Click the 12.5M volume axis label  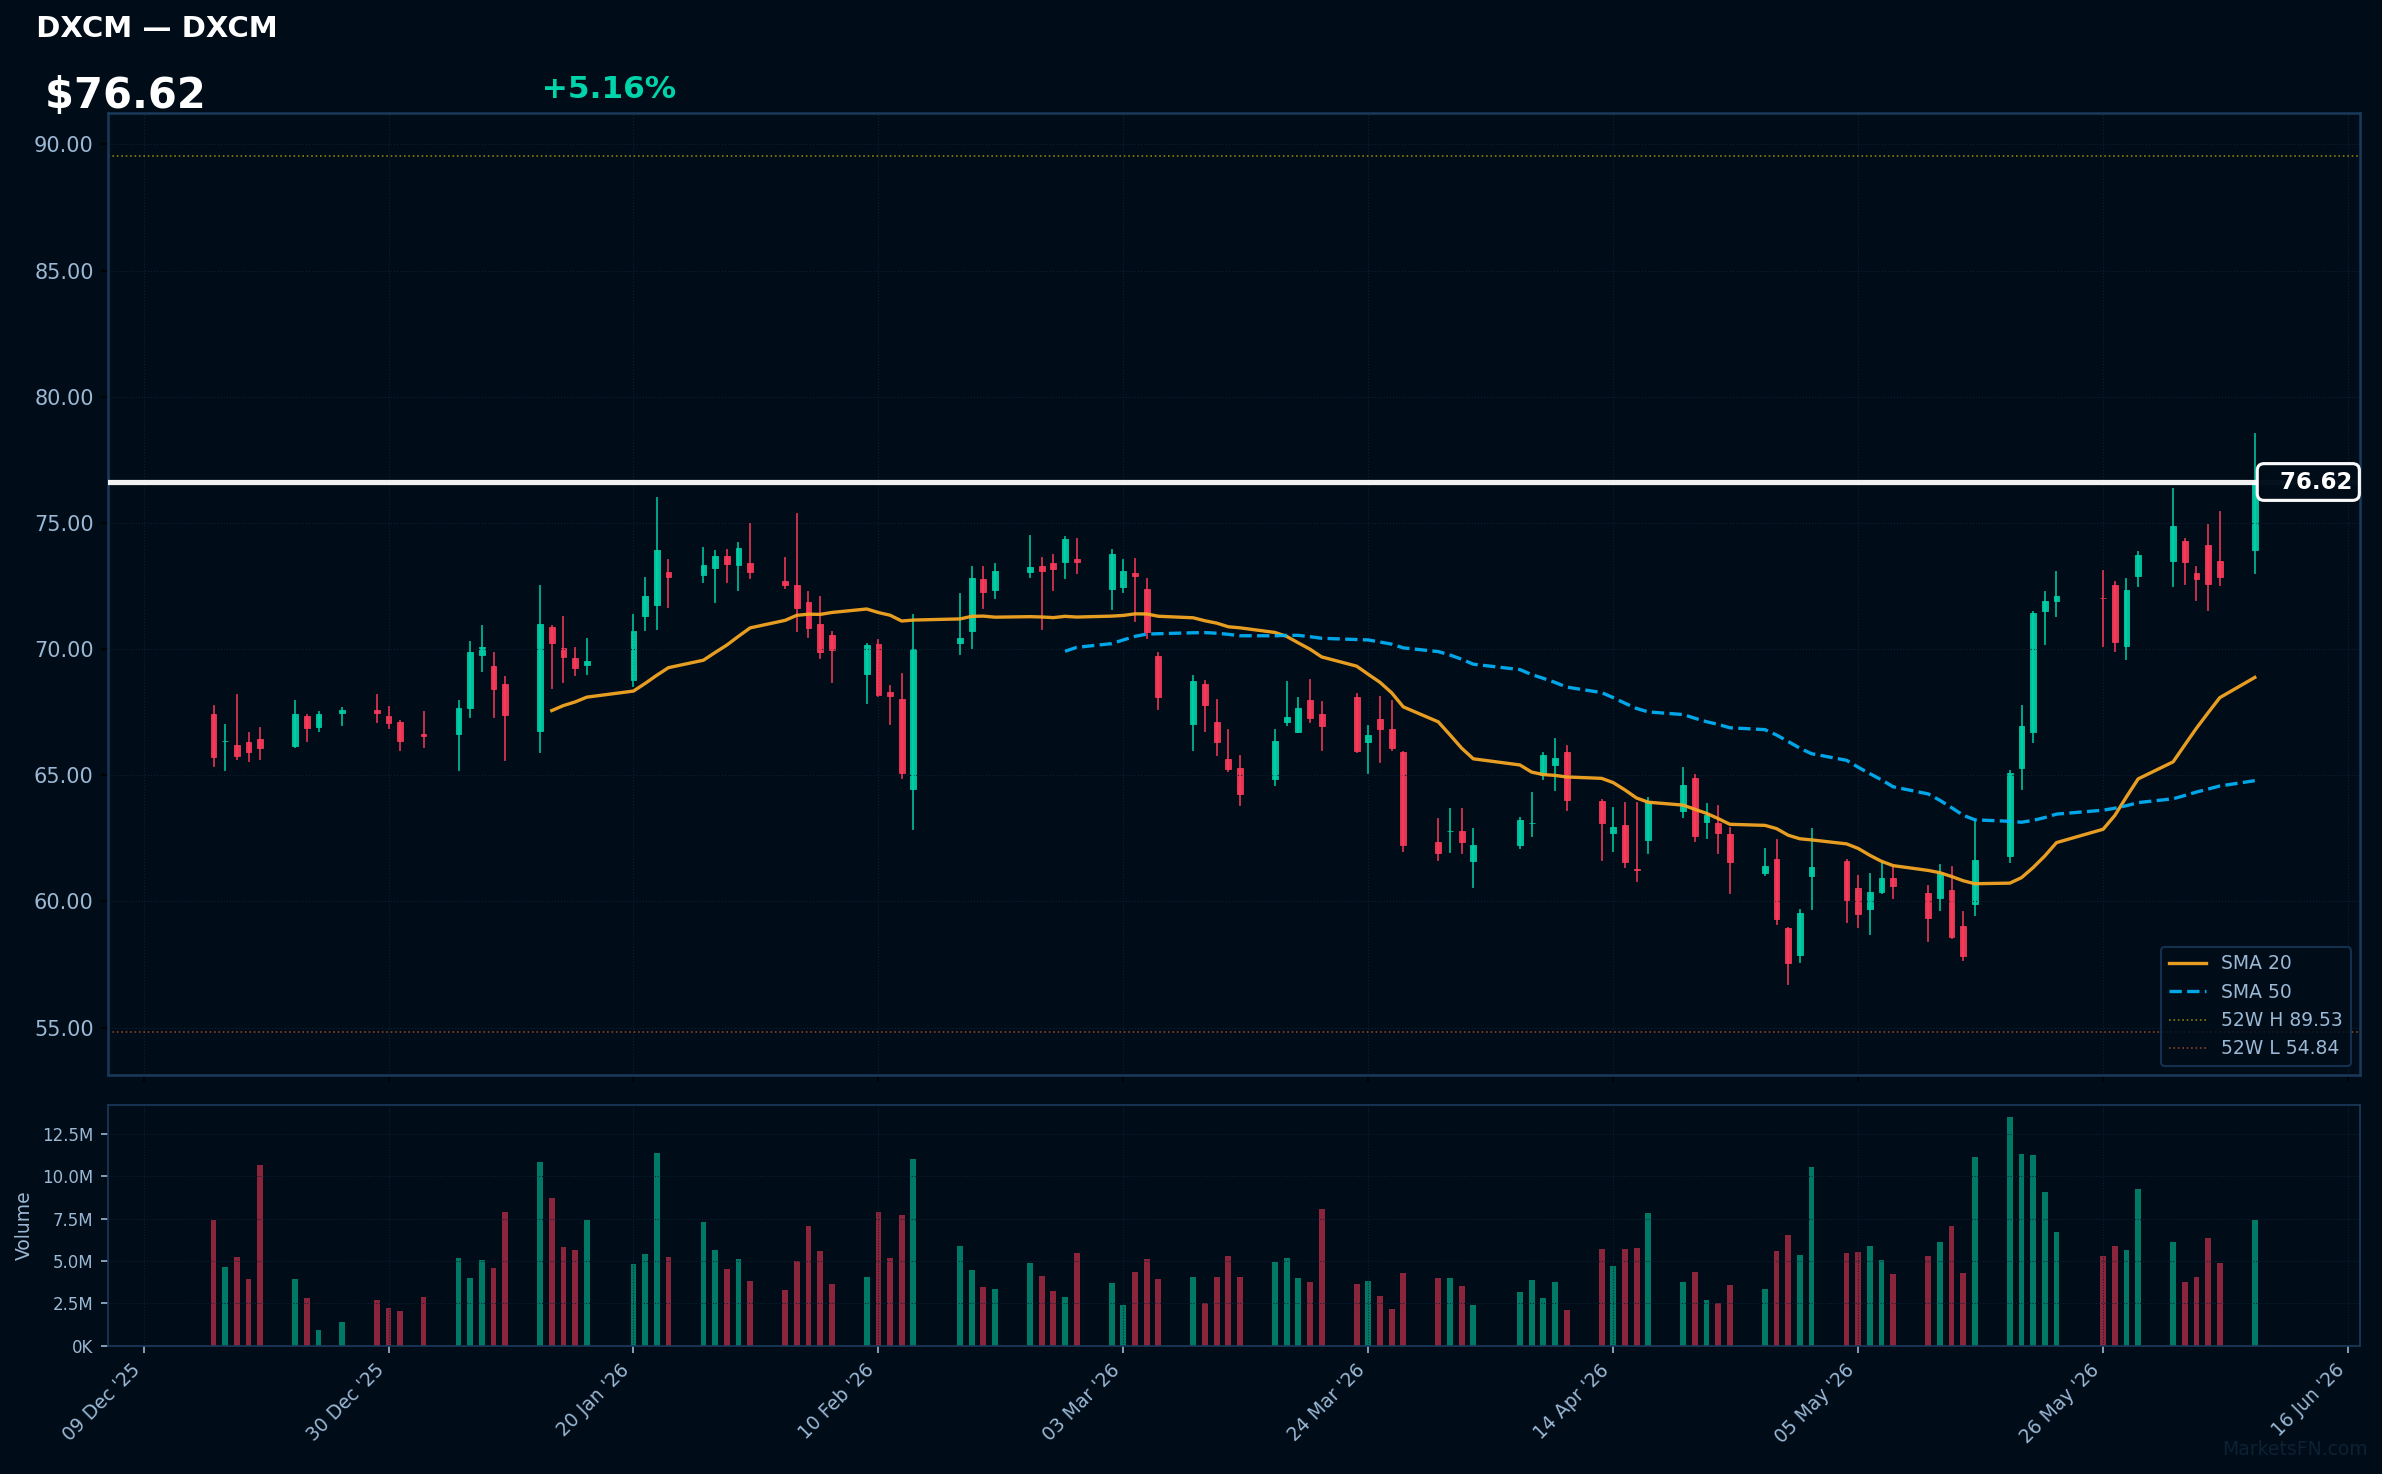[x=68, y=1135]
